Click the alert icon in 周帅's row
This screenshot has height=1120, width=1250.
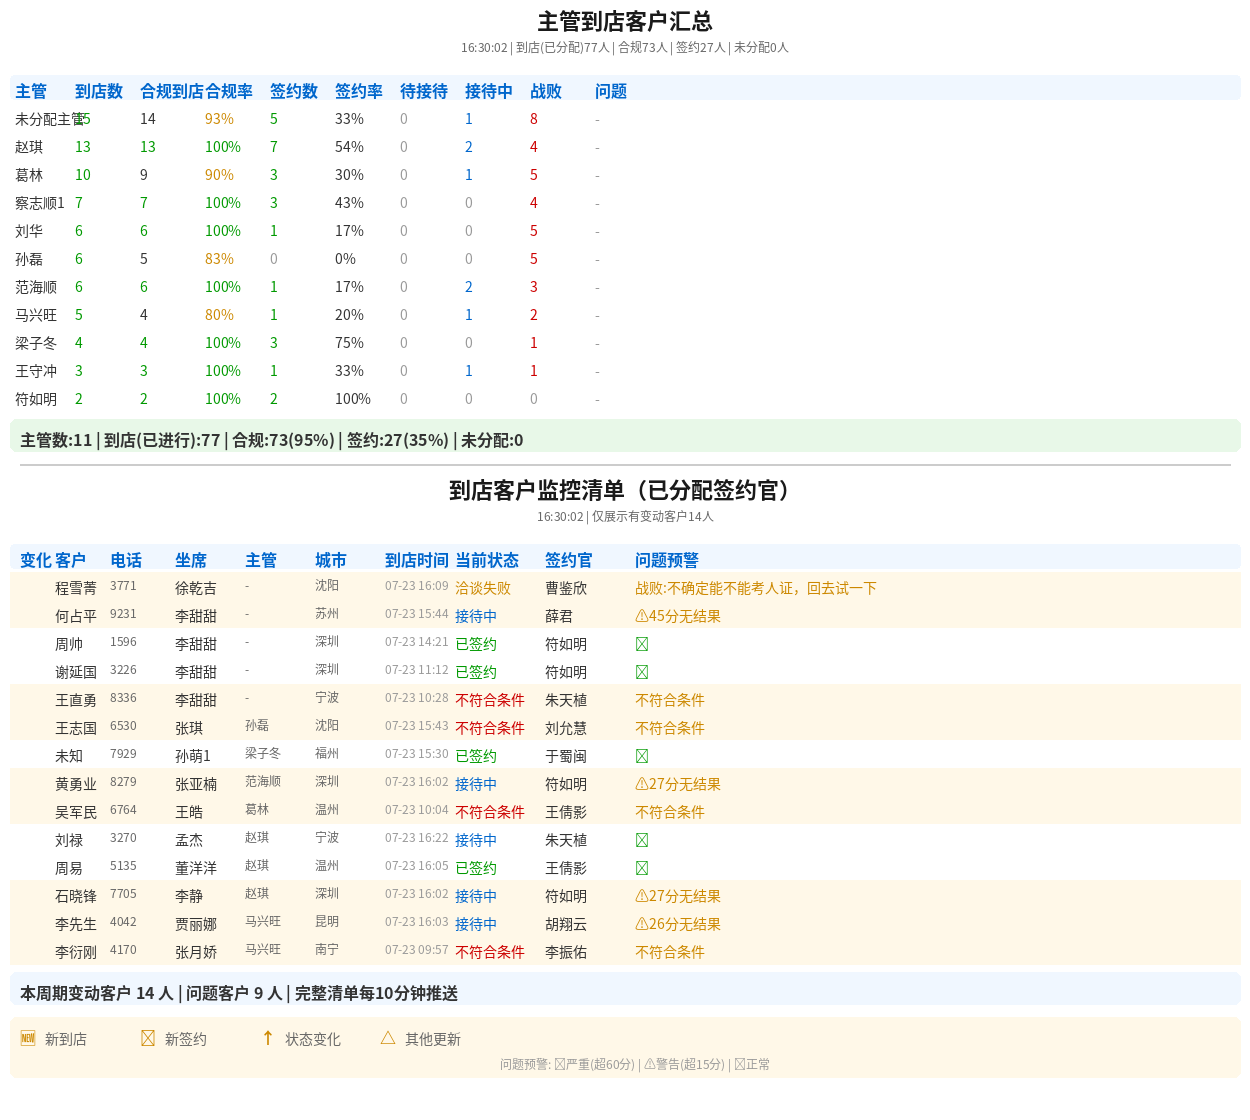[x=642, y=644]
